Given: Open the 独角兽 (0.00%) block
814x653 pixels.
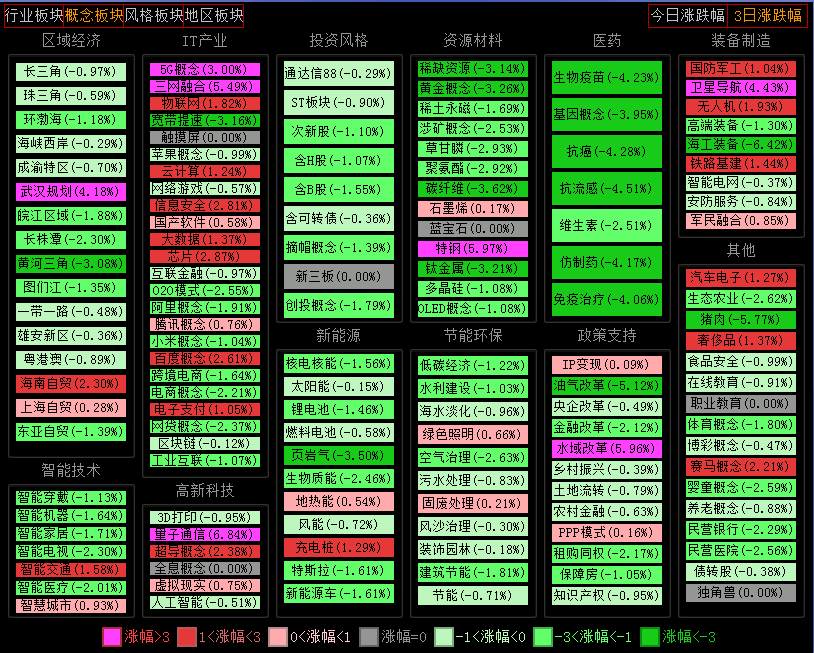Looking at the screenshot, I should pos(741,593).
